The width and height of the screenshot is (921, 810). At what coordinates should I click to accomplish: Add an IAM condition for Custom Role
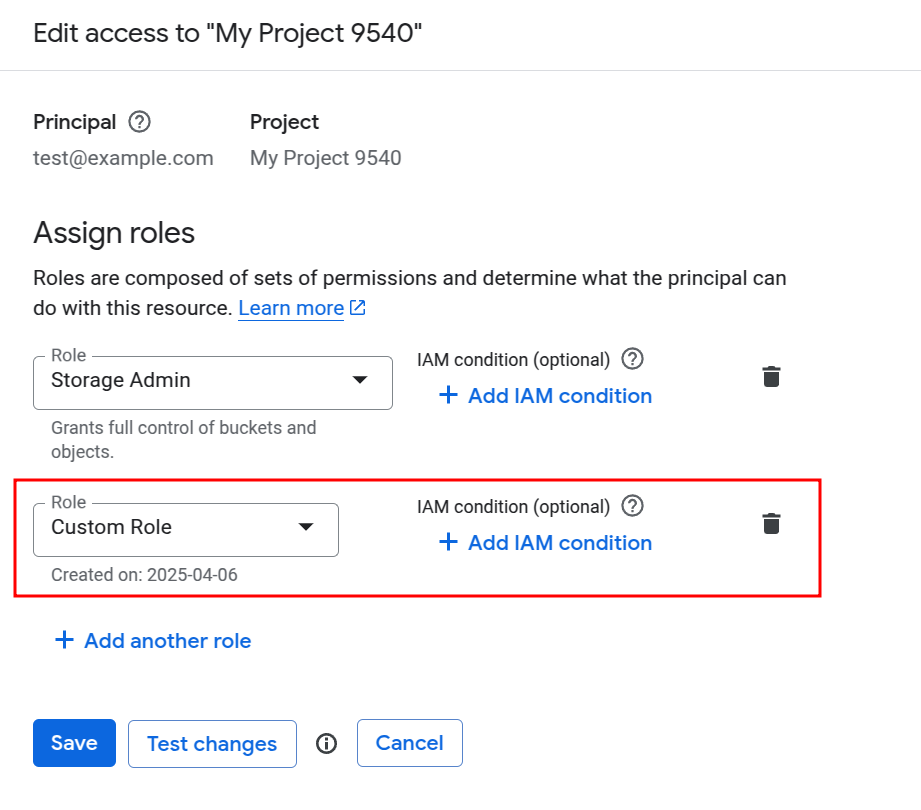tap(559, 542)
